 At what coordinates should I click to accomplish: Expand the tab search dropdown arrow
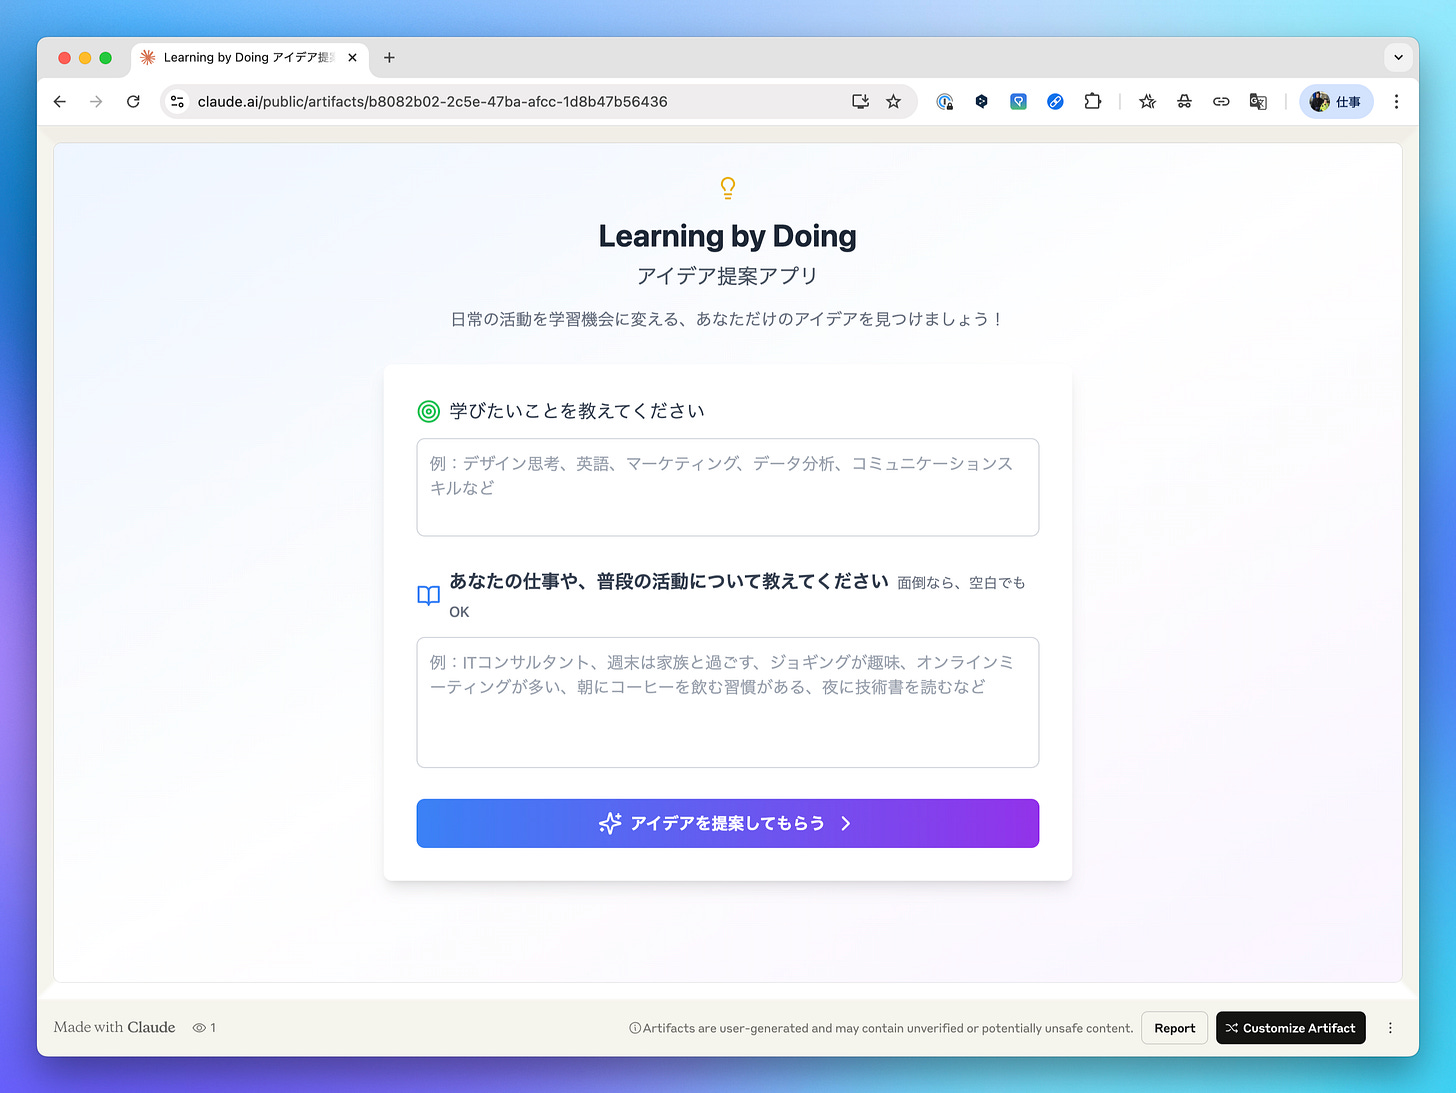click(1398, 58)
